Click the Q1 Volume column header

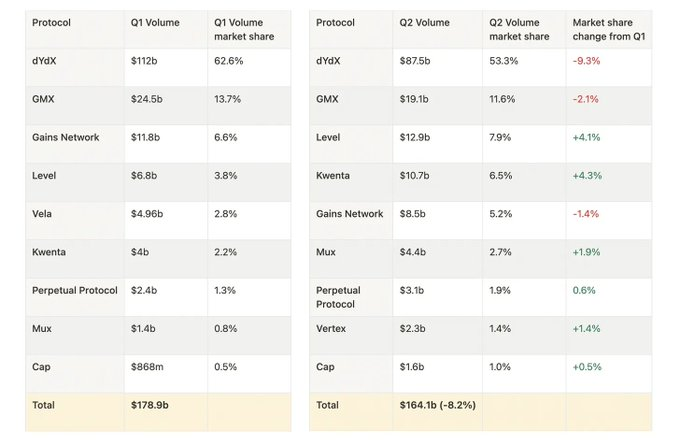(166, 29)
